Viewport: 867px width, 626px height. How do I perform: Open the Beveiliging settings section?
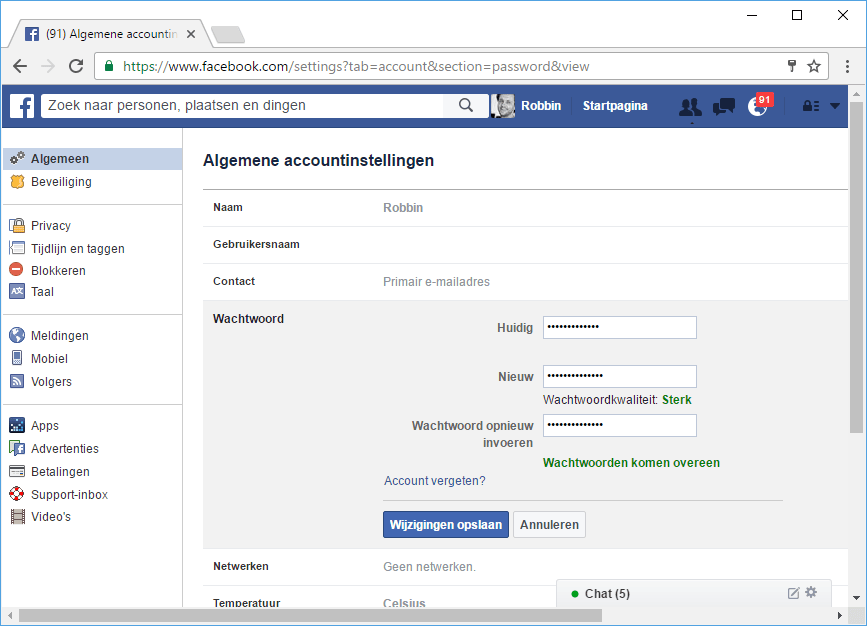(x=60, y=182)
